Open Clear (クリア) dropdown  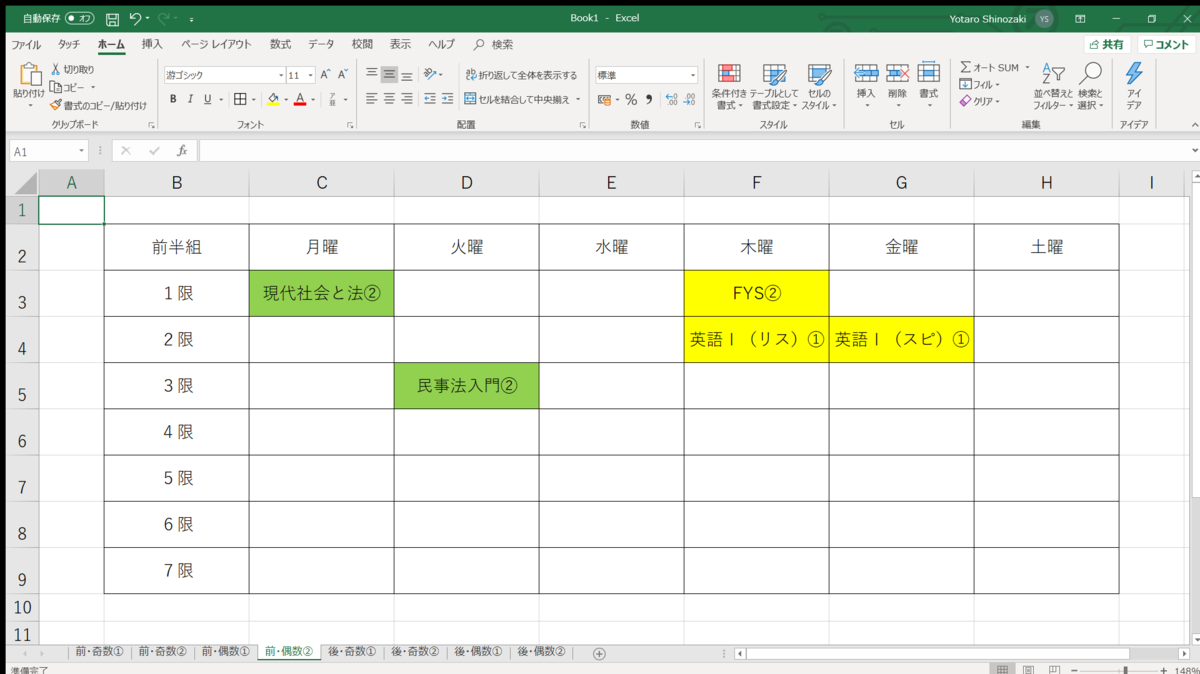[x=980, y=101]
